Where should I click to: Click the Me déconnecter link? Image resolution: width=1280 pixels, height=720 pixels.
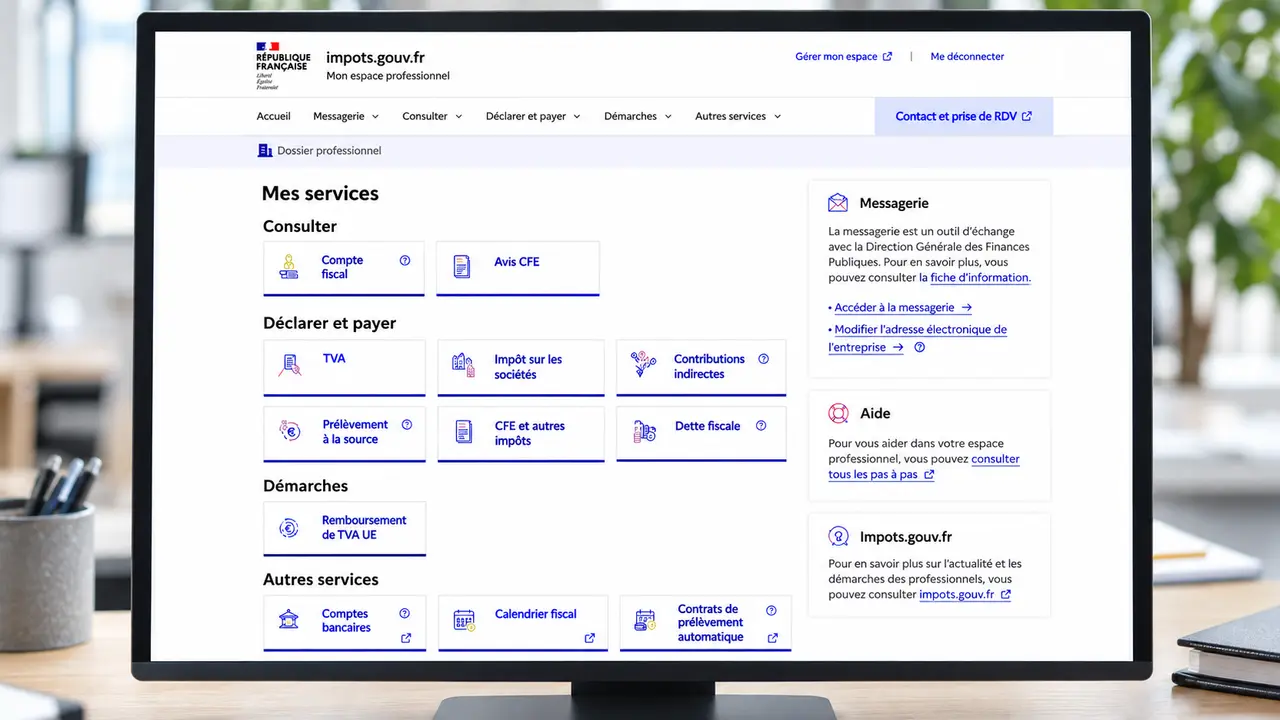point(967,57)
